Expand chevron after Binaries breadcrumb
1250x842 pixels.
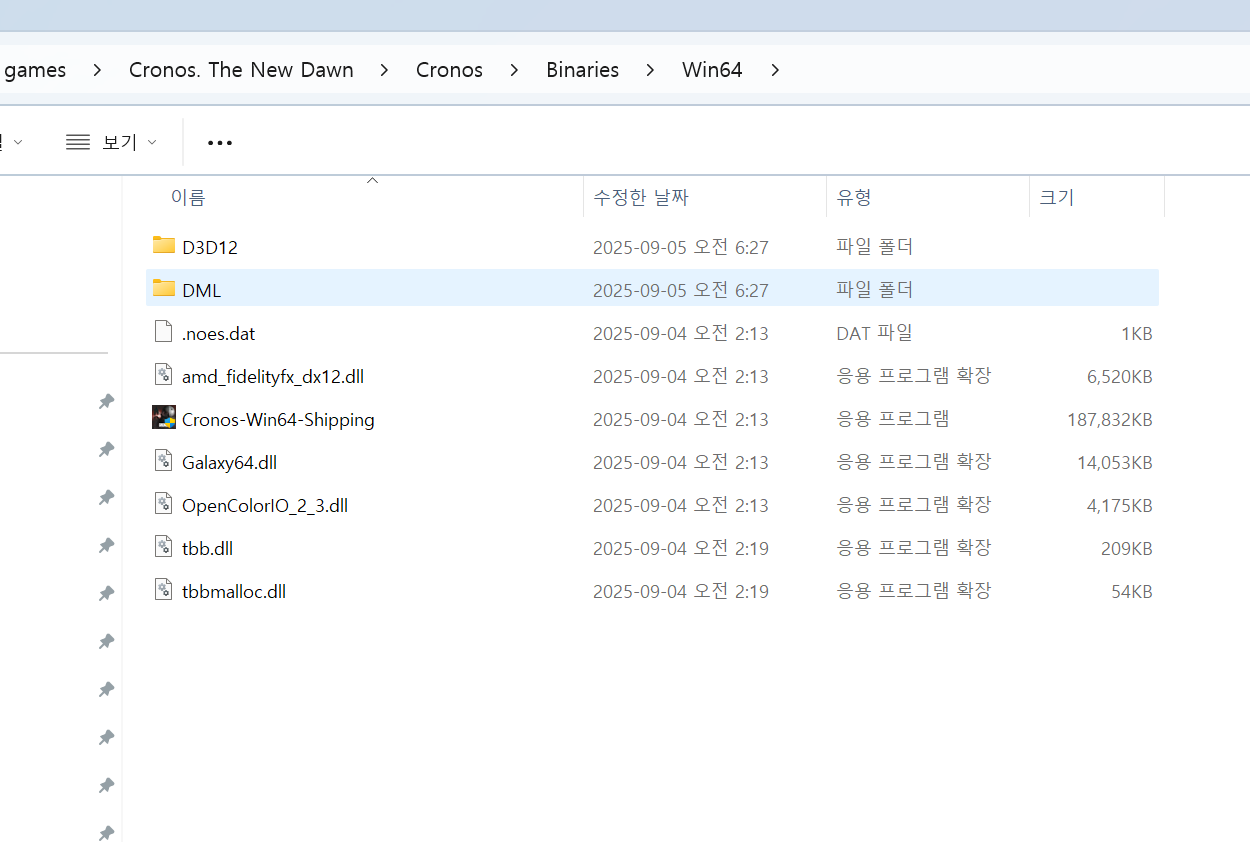click(650, 70)
